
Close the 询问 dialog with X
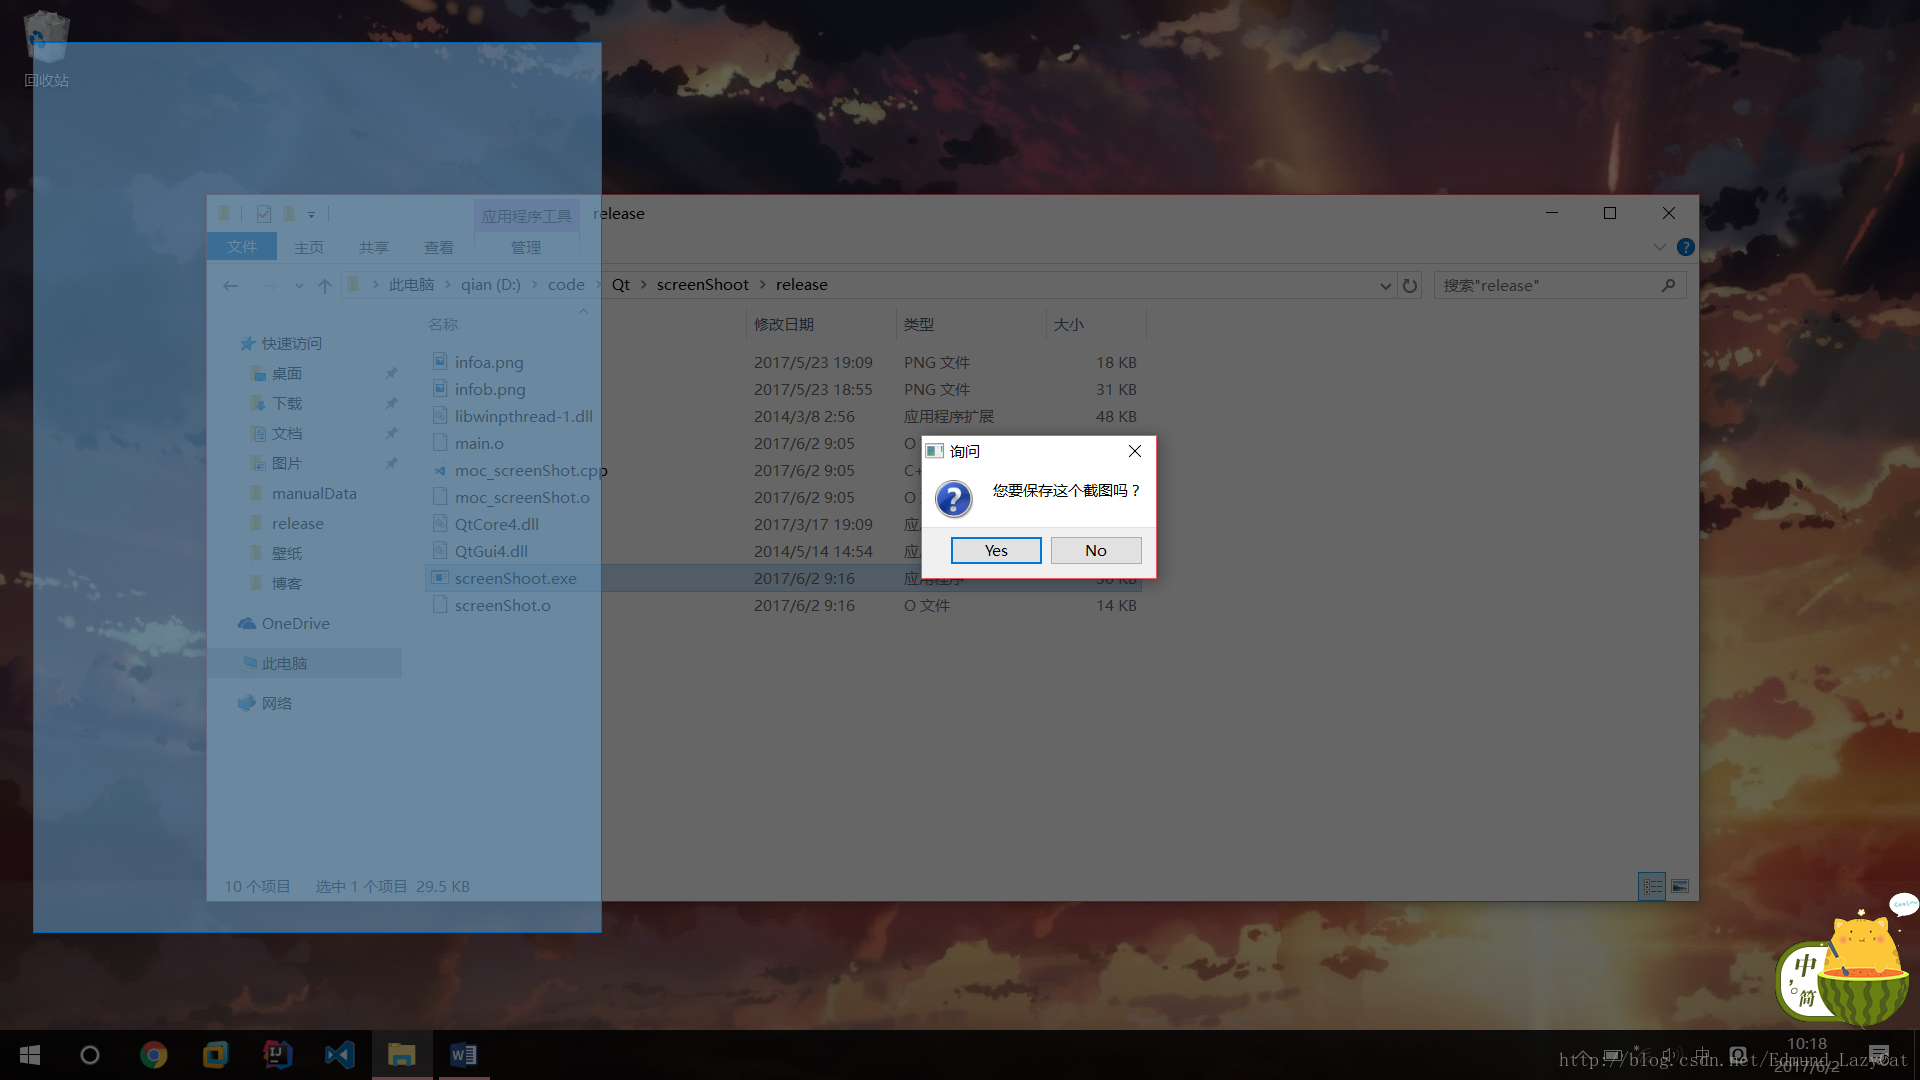[1134, 451]
